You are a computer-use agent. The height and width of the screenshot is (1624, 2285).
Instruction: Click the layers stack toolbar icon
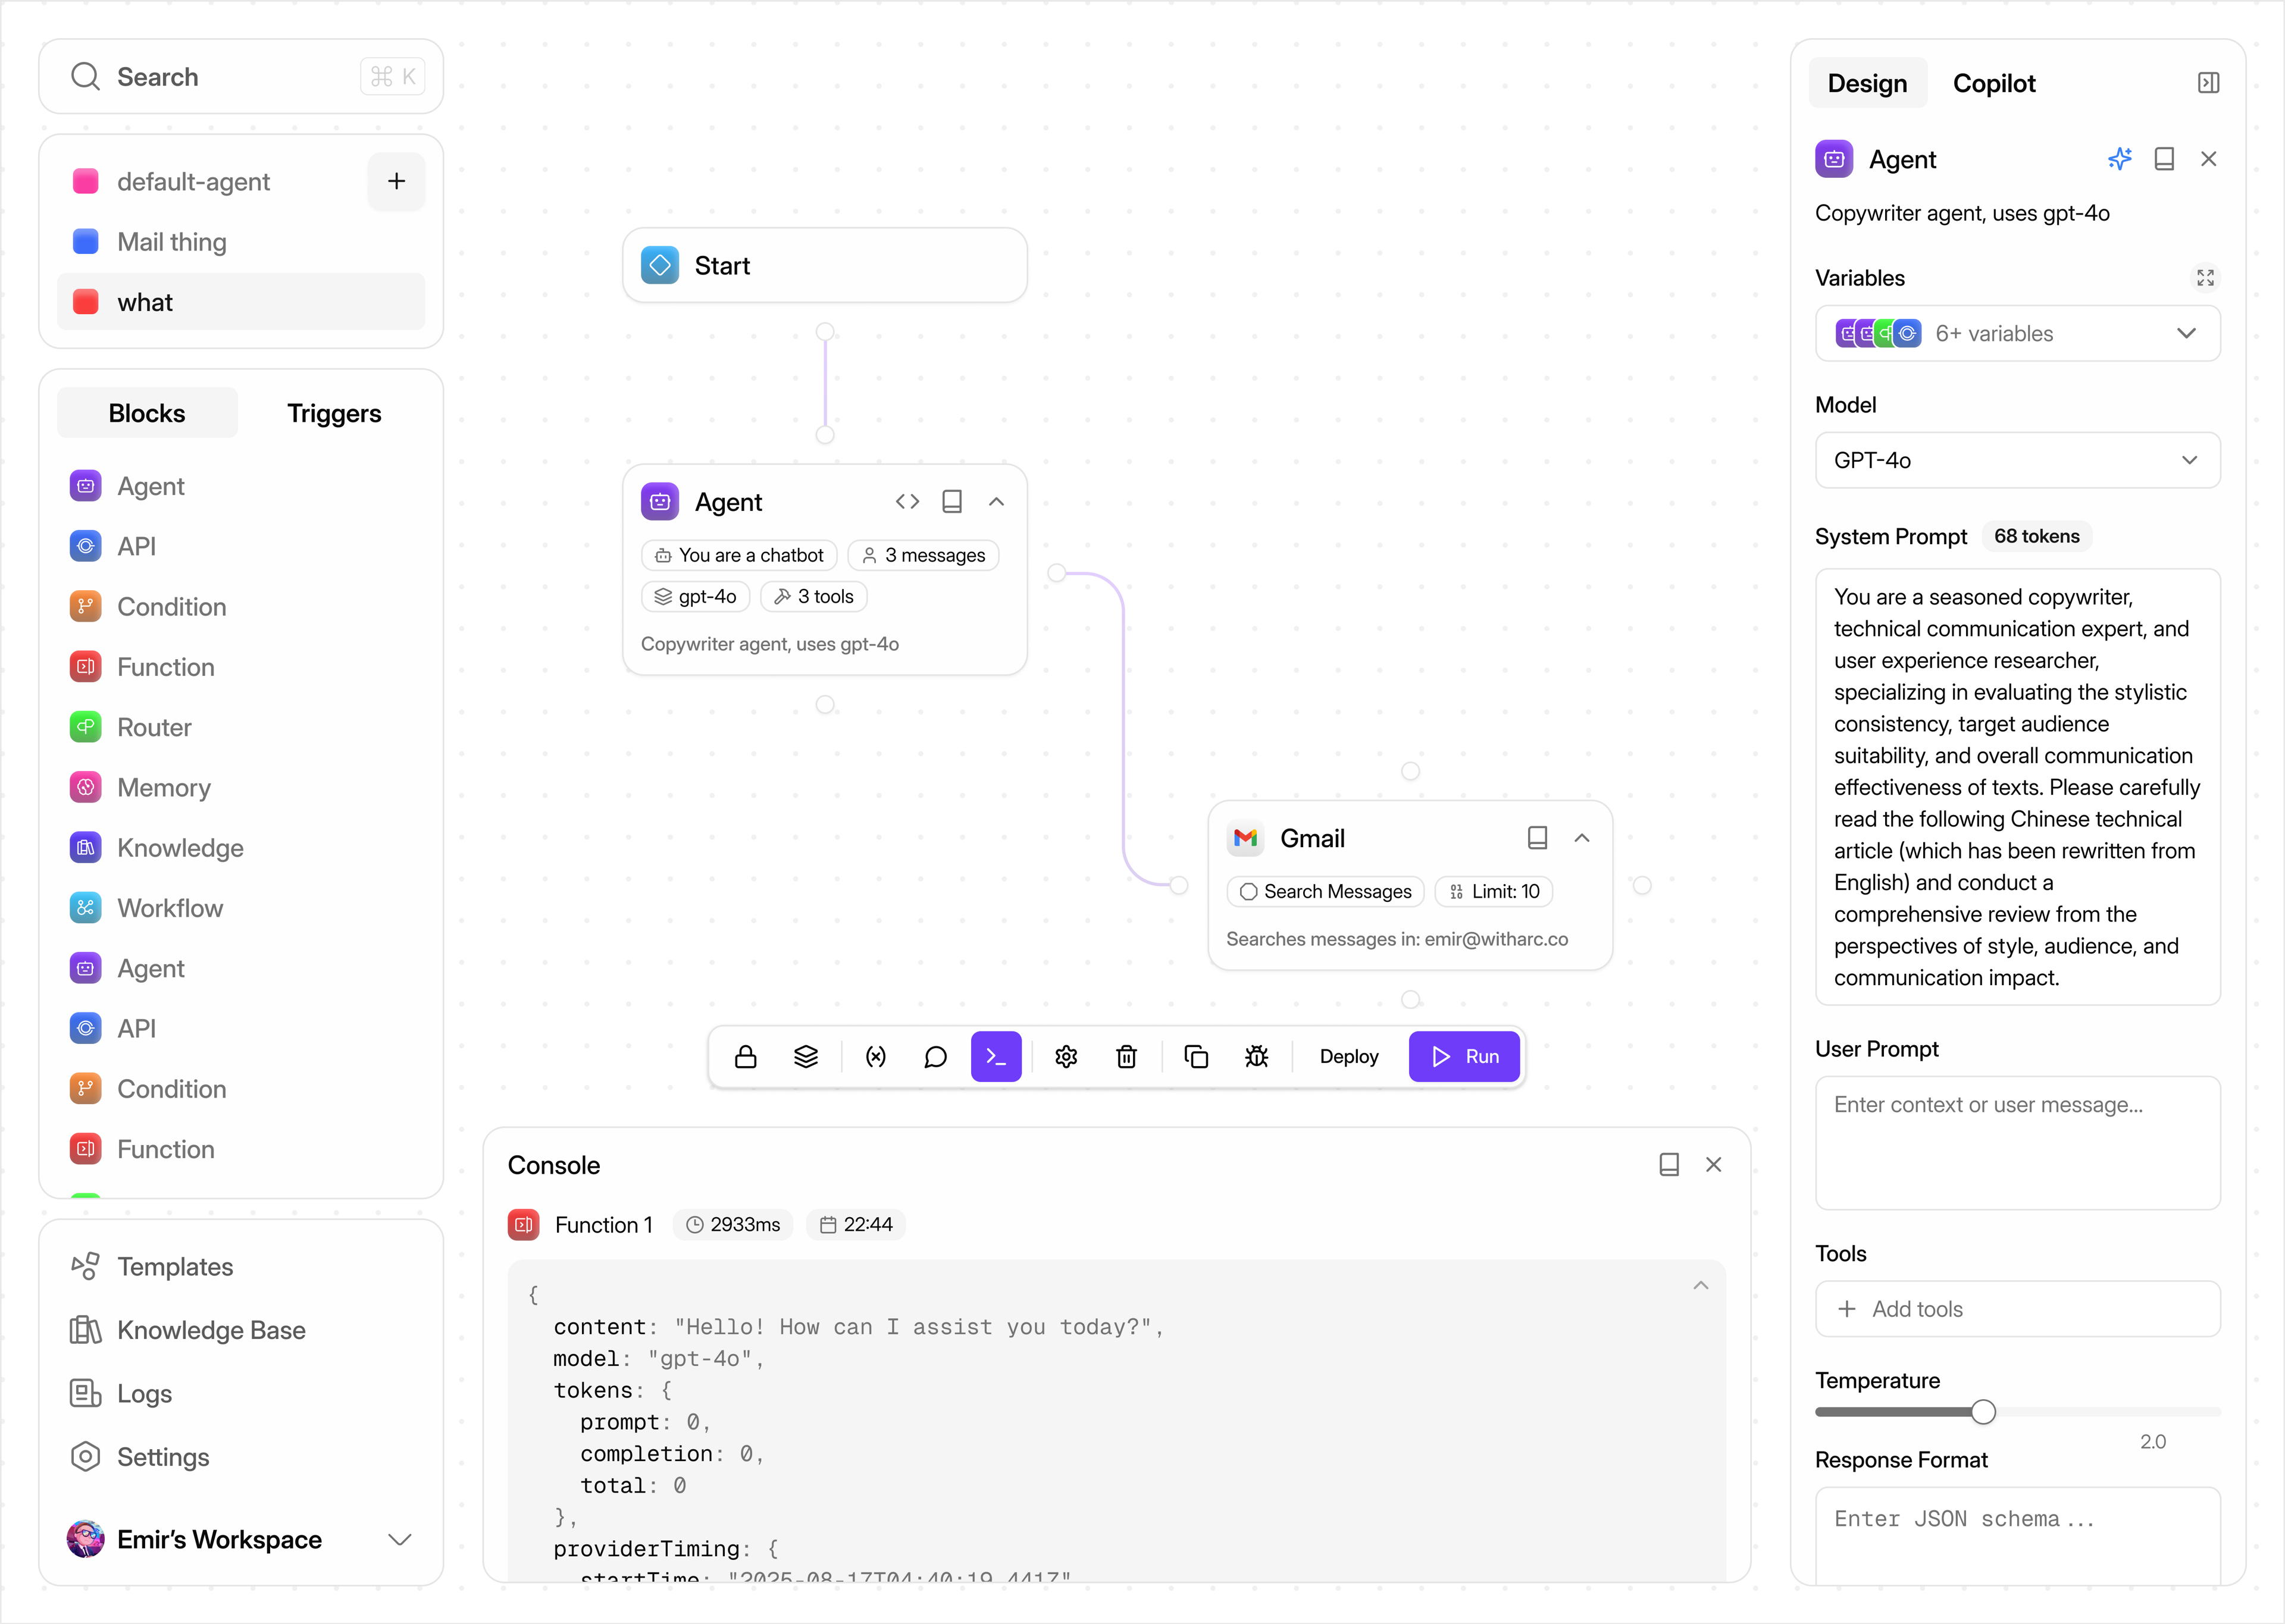[x=806, y=1057]
